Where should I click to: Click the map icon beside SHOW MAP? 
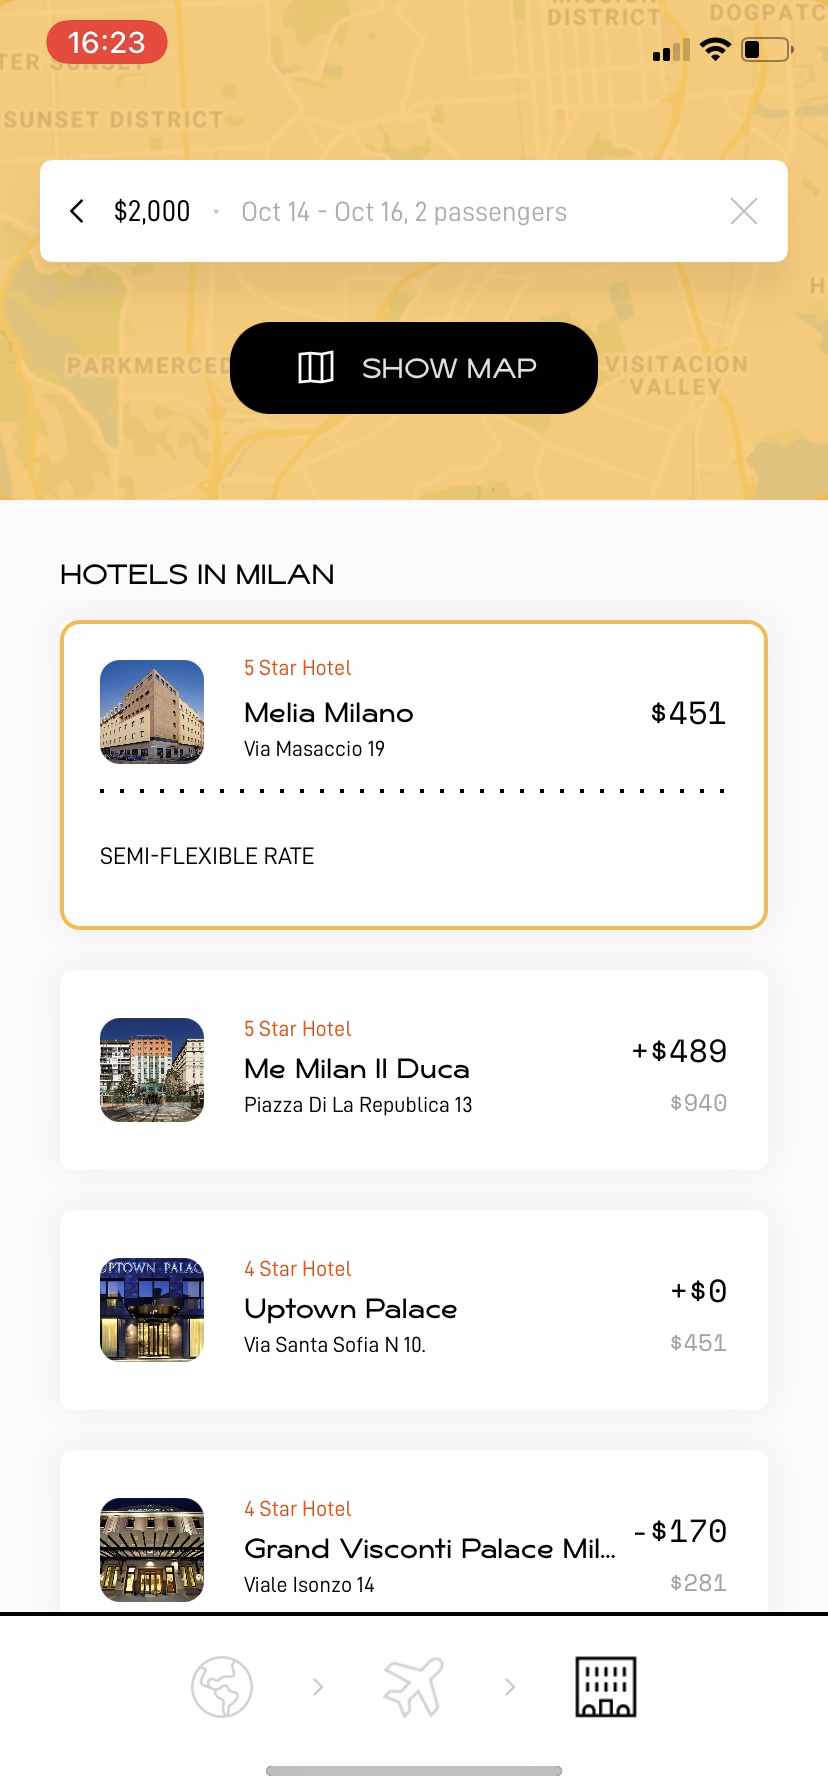316,368
